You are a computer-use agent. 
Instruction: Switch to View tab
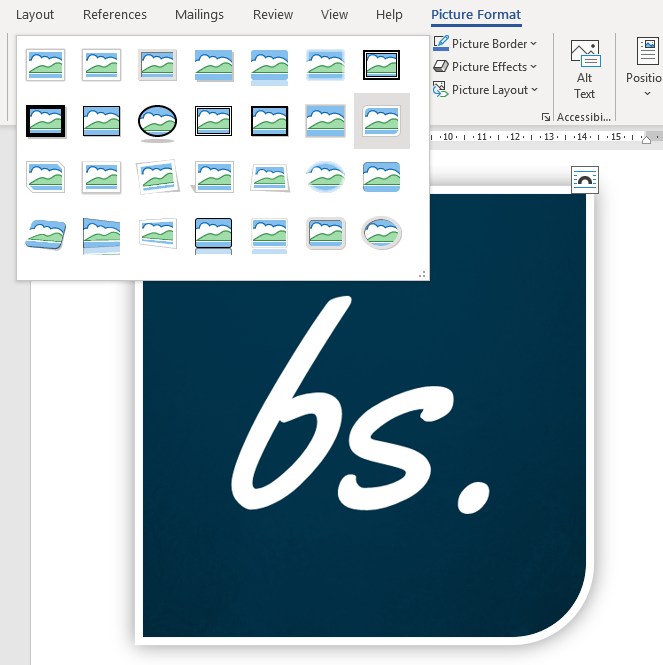(334, 14)
